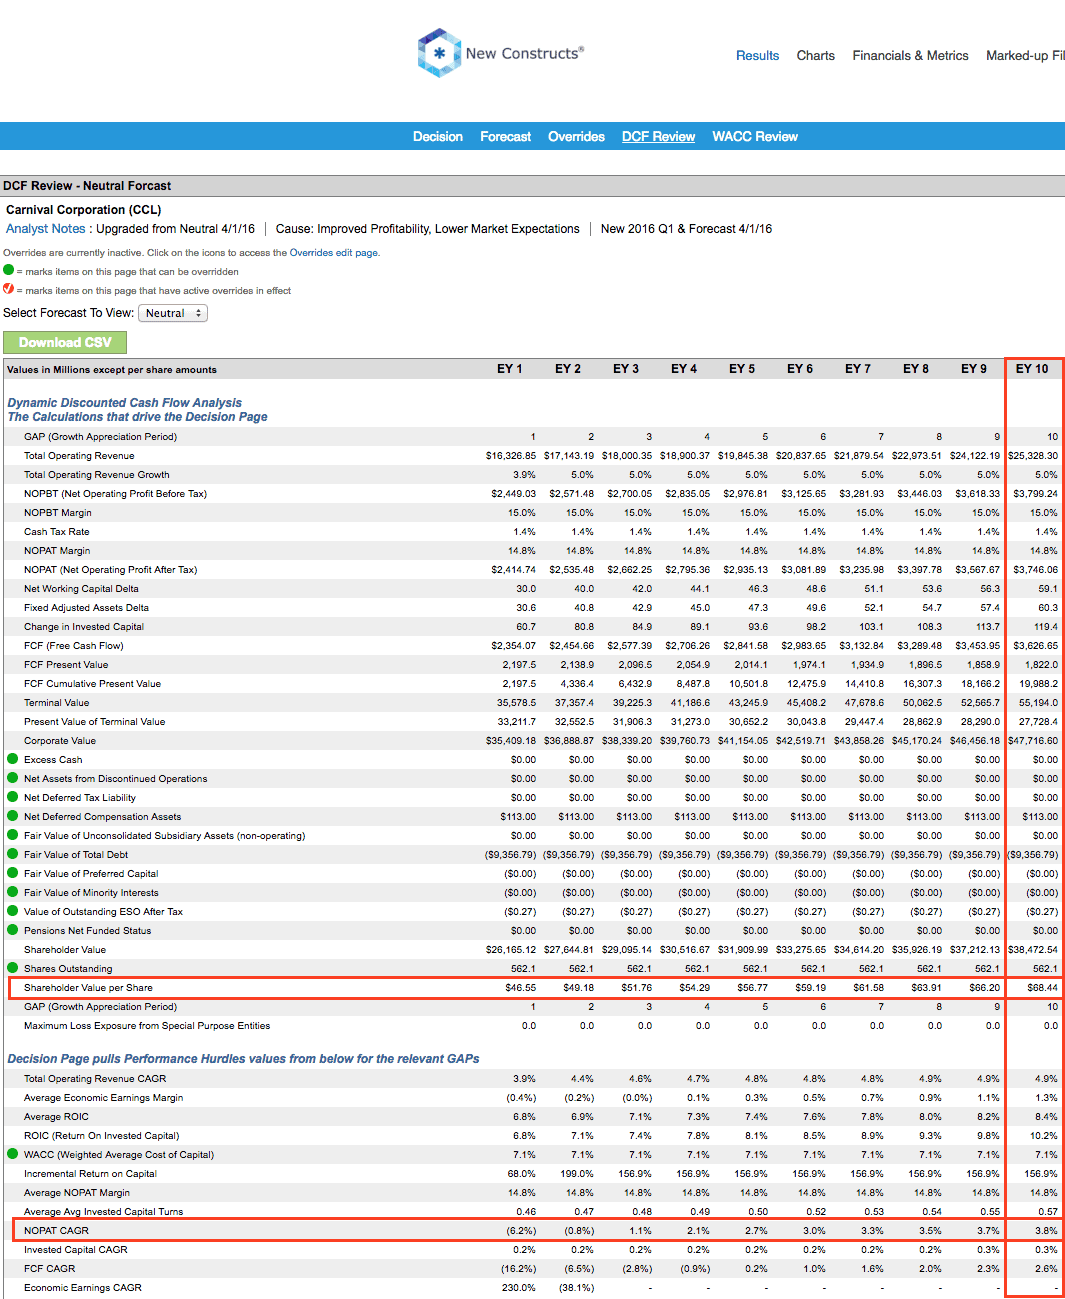1065x1299 pixels.
Task: Open override icon for WACC row
Action: 13,1154
